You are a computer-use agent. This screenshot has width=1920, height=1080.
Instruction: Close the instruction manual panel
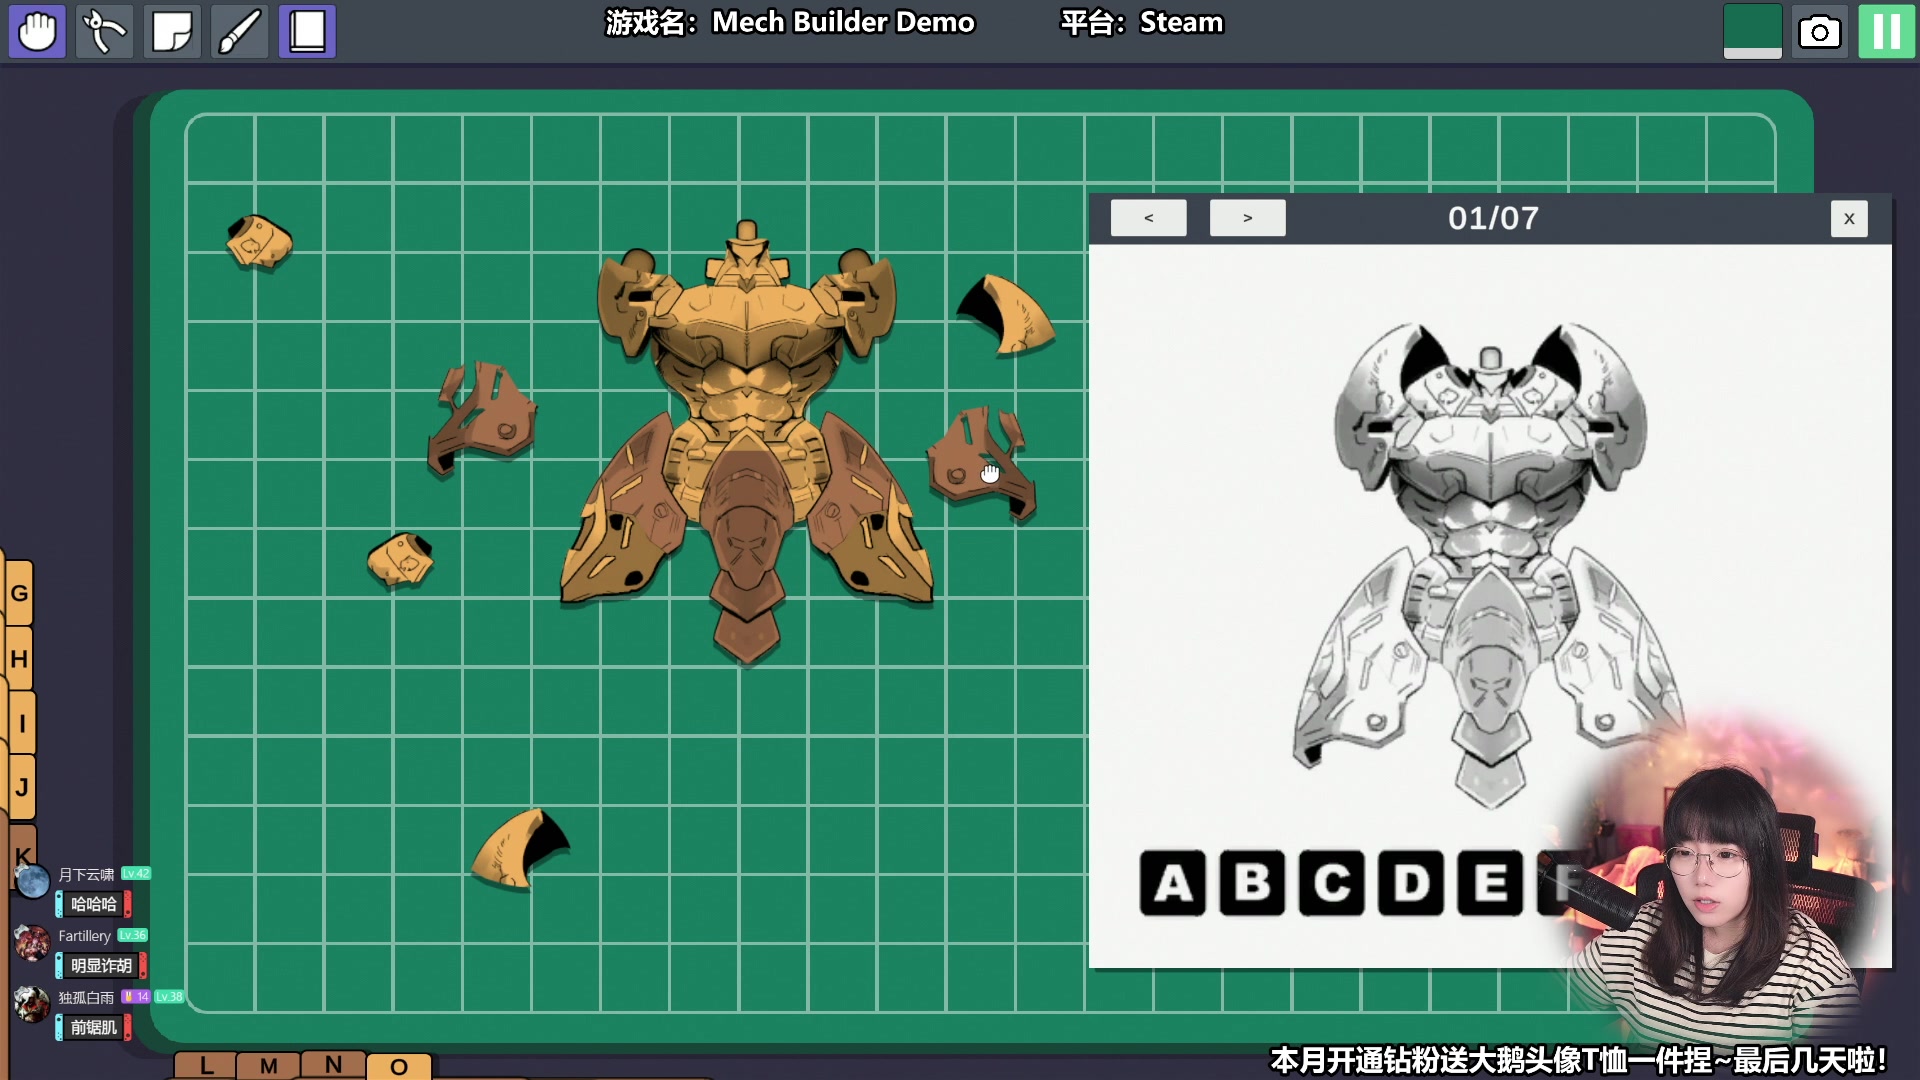click(x=1849, y=218)
